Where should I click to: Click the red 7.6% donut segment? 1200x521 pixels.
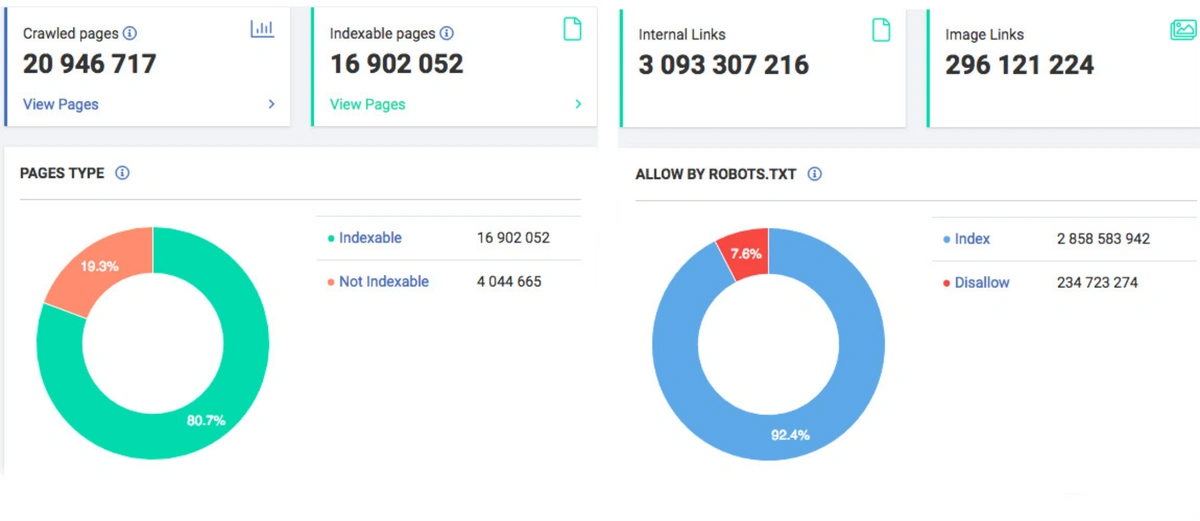(746, 254)
